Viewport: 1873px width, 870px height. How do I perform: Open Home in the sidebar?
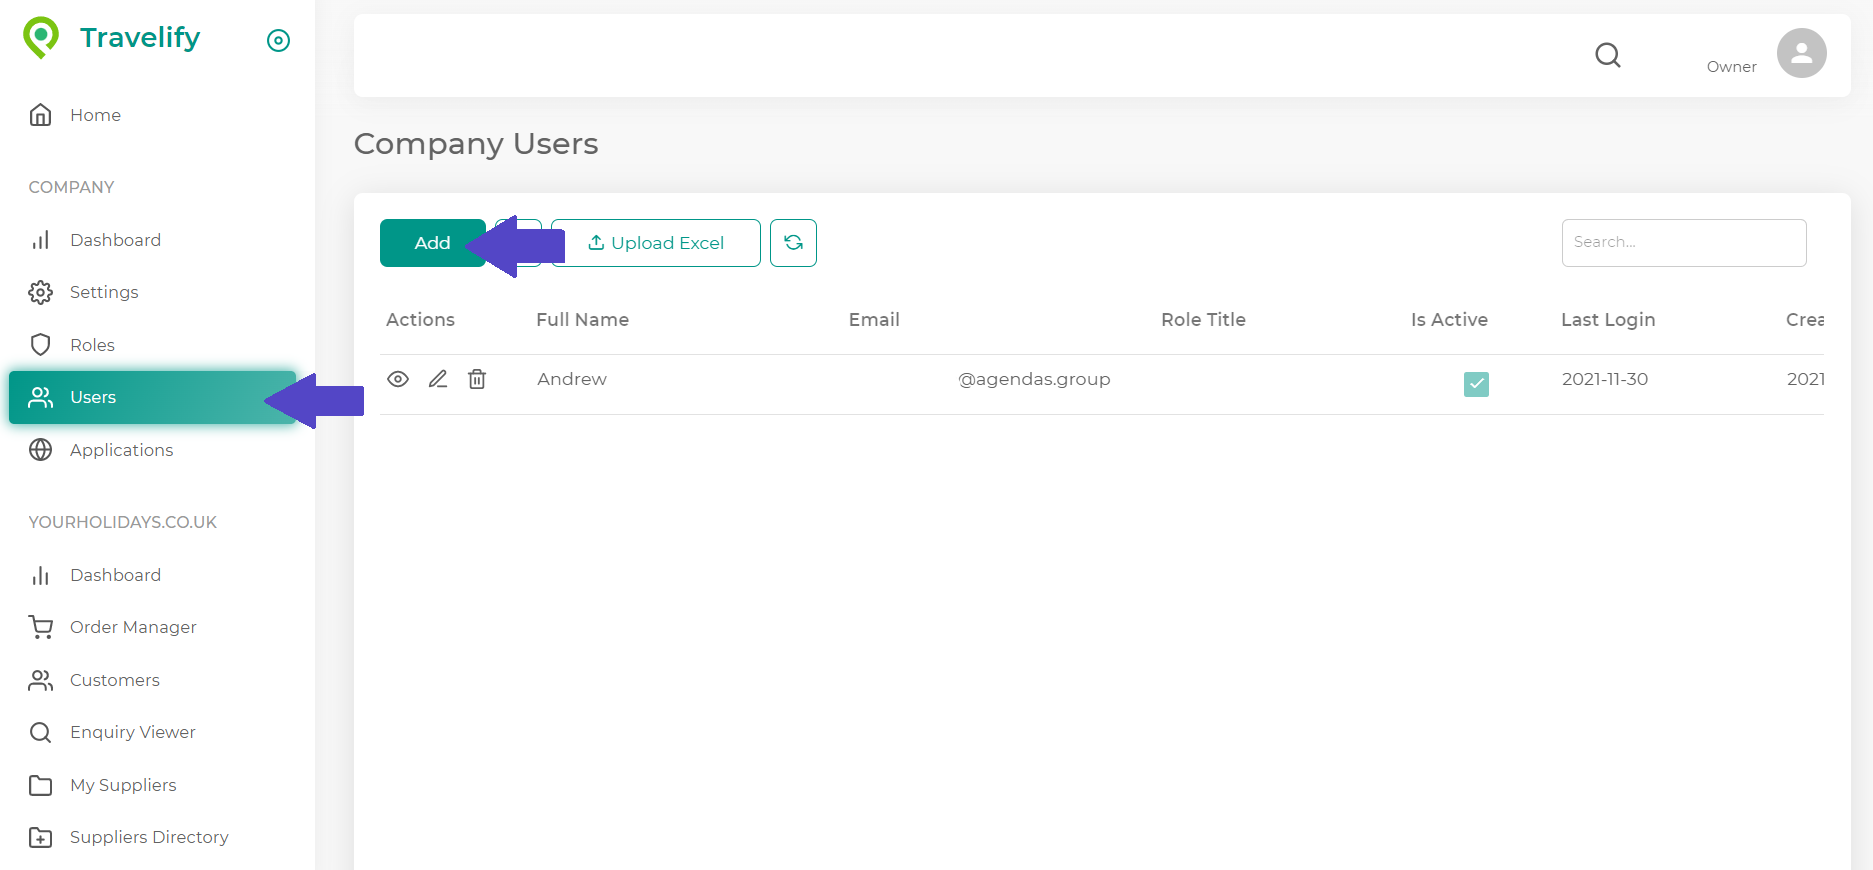95,115
